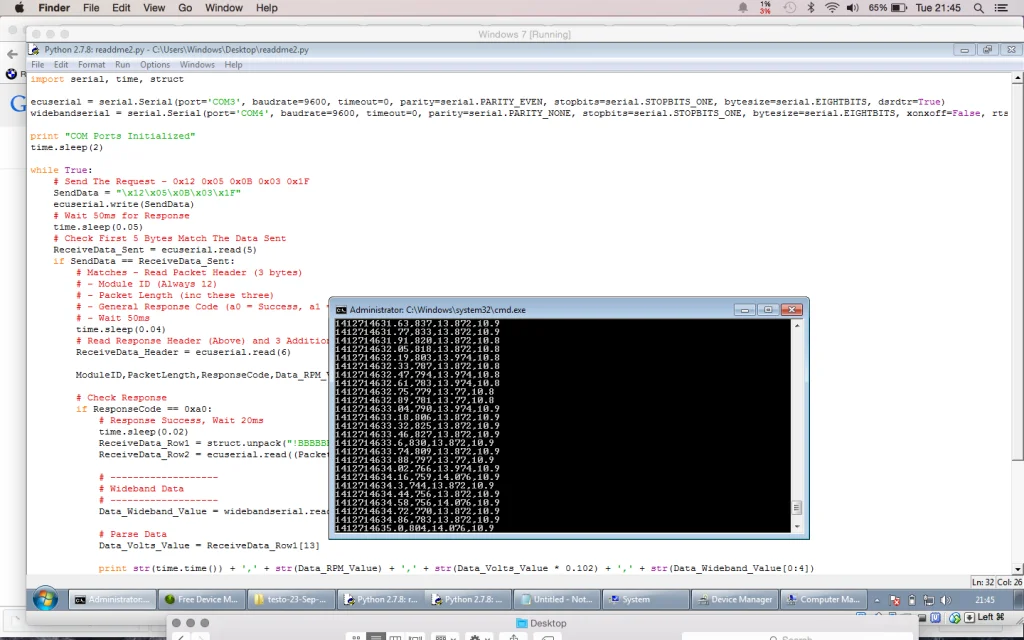The height and width of the screenshot is (640, 1024).
Task: Click the Python file icon in IDLE title bar
Action: tap(35, 50)
